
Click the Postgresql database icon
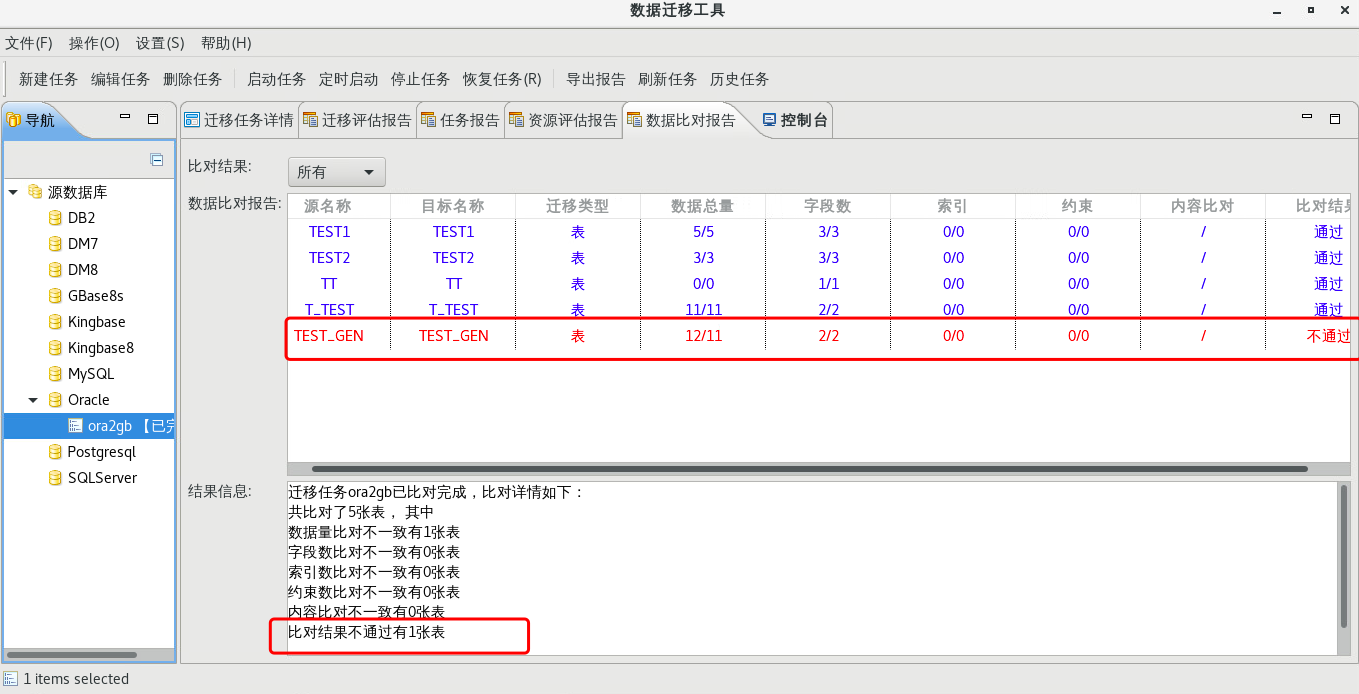tap(55, 452)
